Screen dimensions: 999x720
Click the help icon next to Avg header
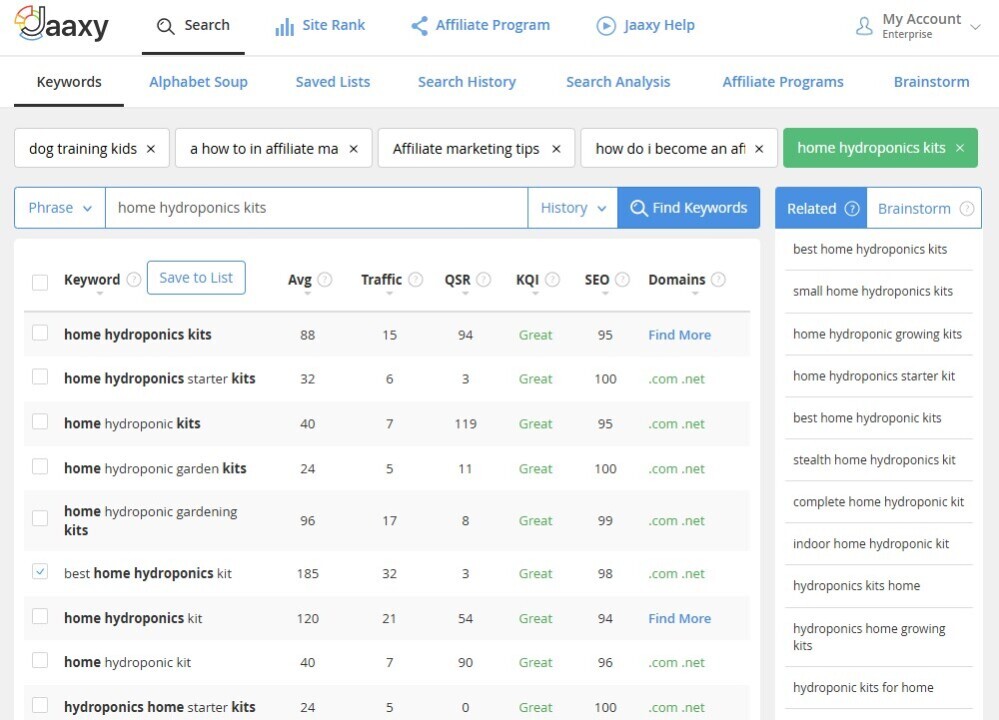click(325, 279)
